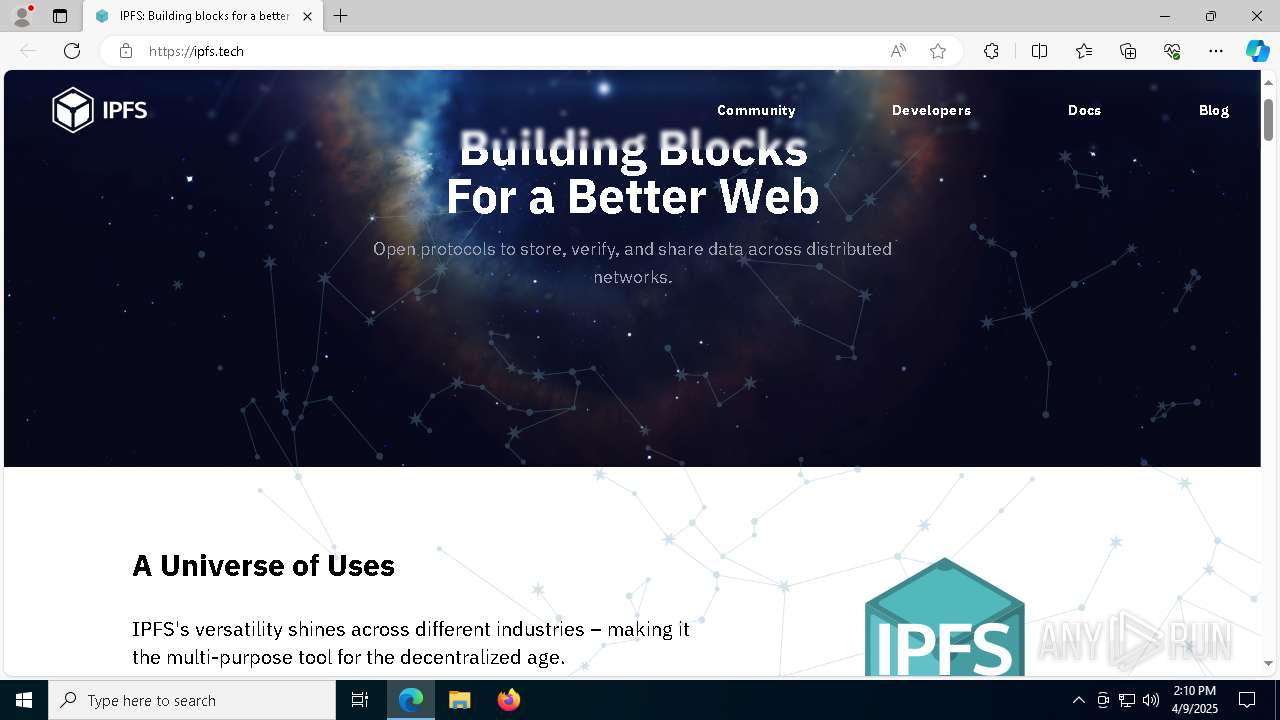The width and height of the screenshot is (1280, 720).
Task: Open the Favorites list icon
Action: (1084, 51)
